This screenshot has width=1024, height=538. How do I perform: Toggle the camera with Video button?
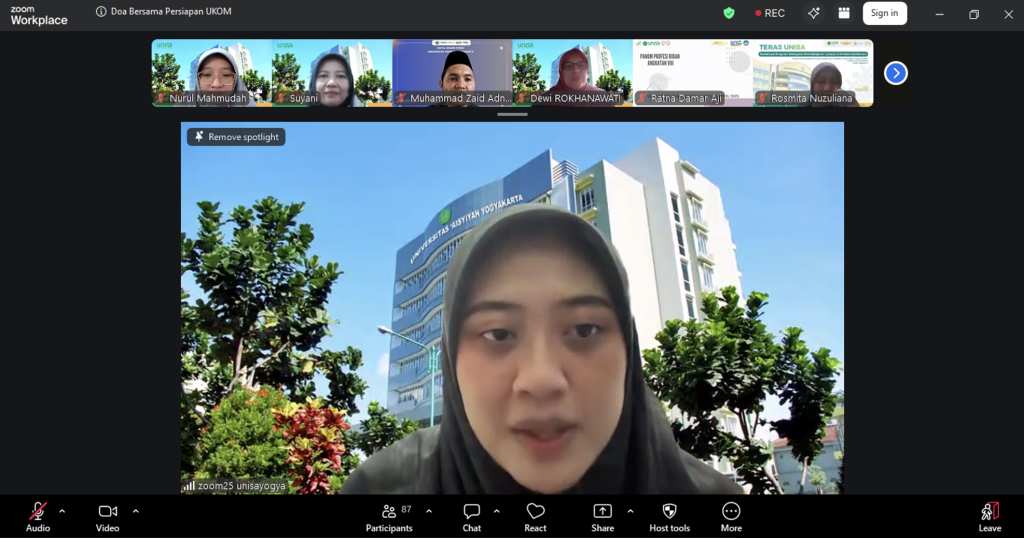108,516
